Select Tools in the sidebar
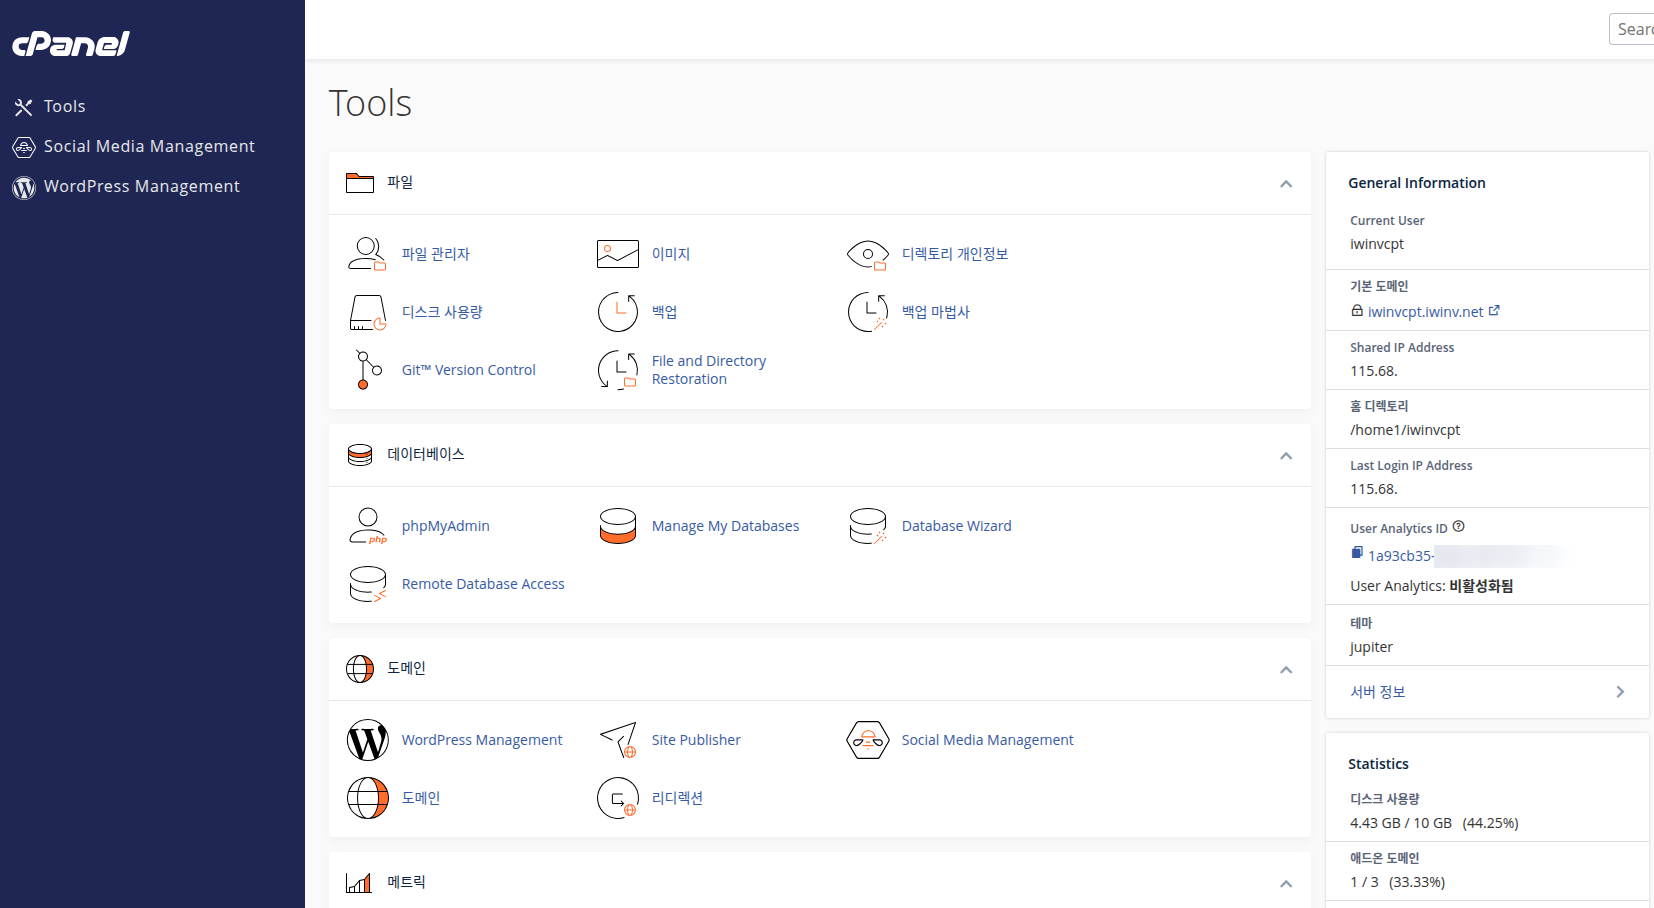This screenshot has width=1654, height=908. coord(64,106)
